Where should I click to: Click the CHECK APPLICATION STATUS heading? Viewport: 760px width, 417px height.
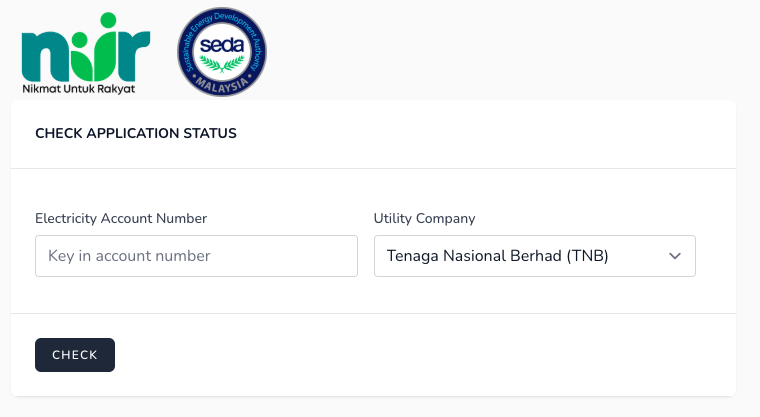(x=136, y=133)
